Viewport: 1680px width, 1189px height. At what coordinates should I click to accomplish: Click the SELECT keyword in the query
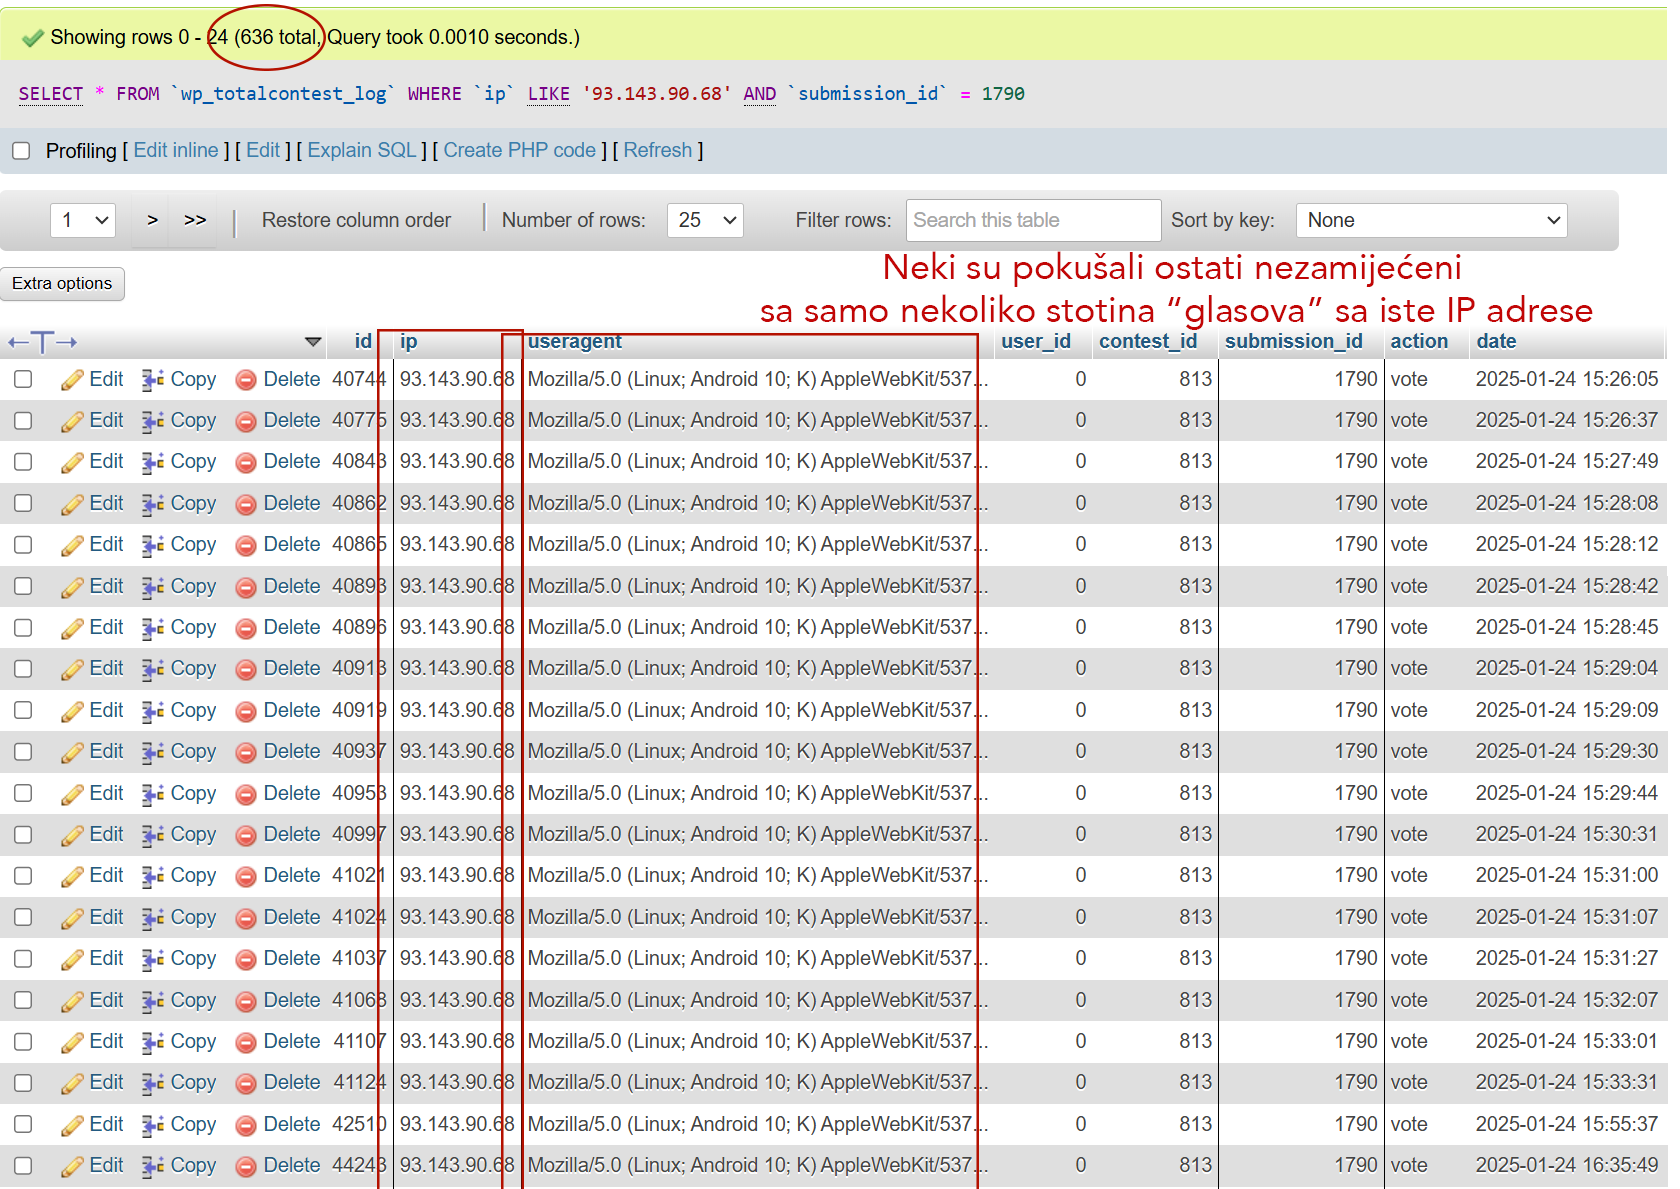[51, 94]
